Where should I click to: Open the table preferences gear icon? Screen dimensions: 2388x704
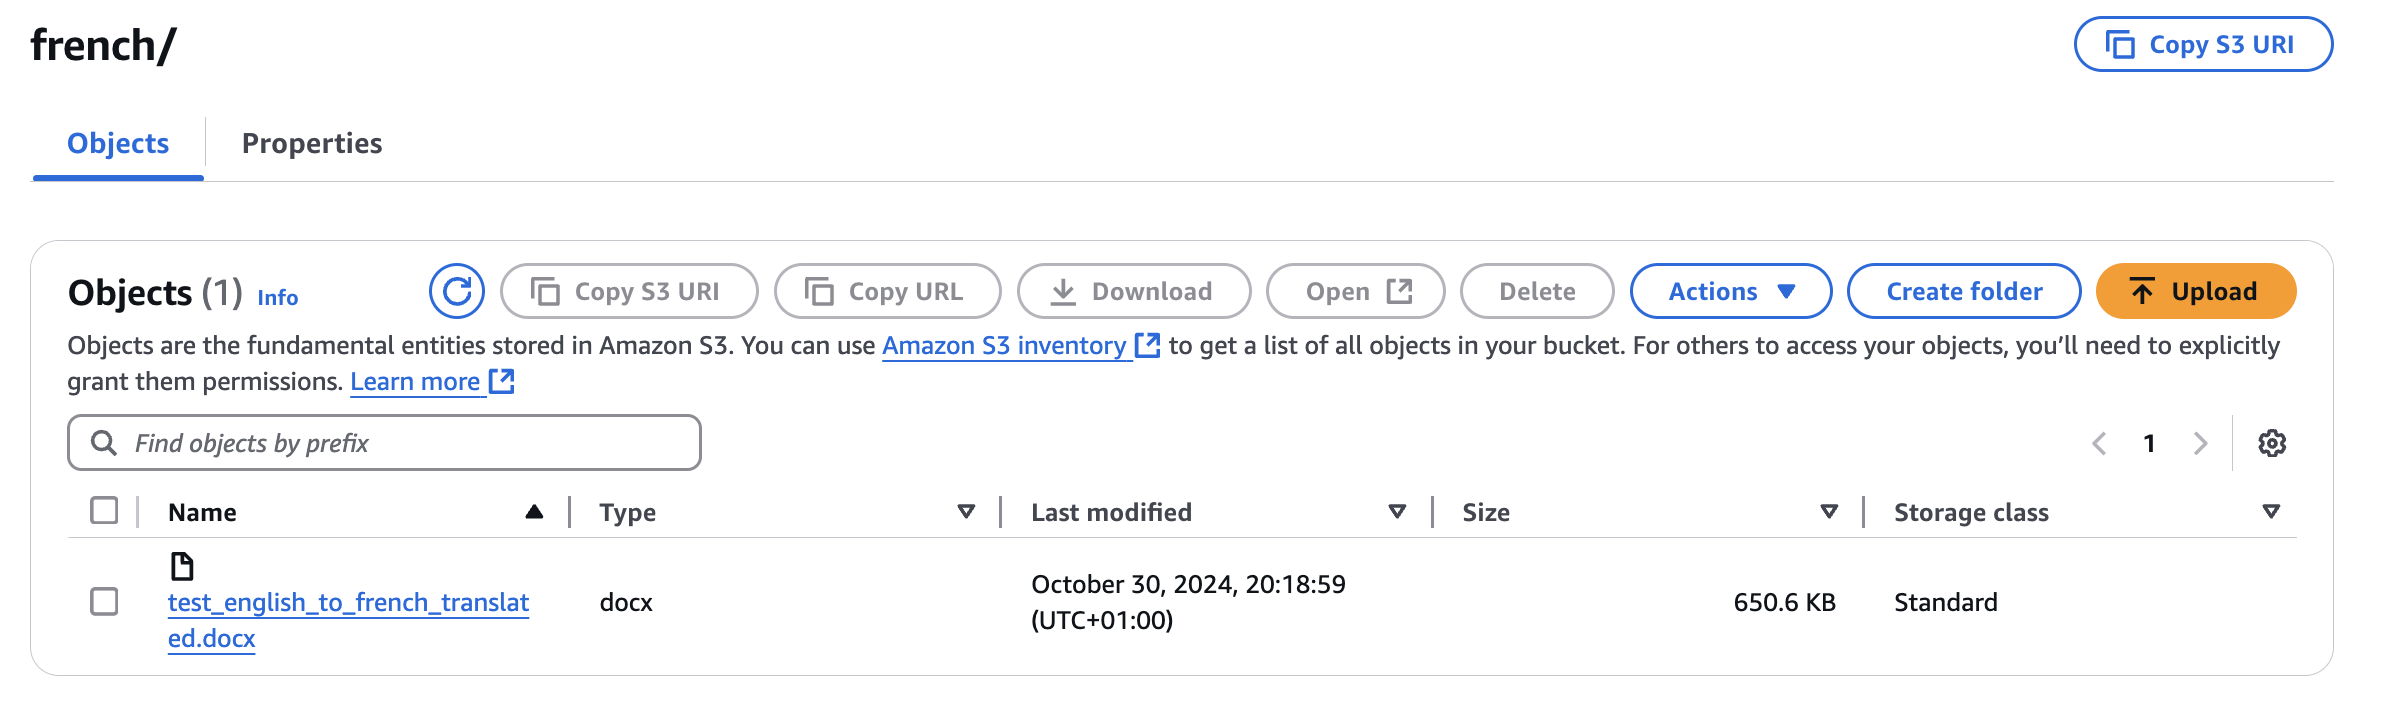tap(2272, 443)
